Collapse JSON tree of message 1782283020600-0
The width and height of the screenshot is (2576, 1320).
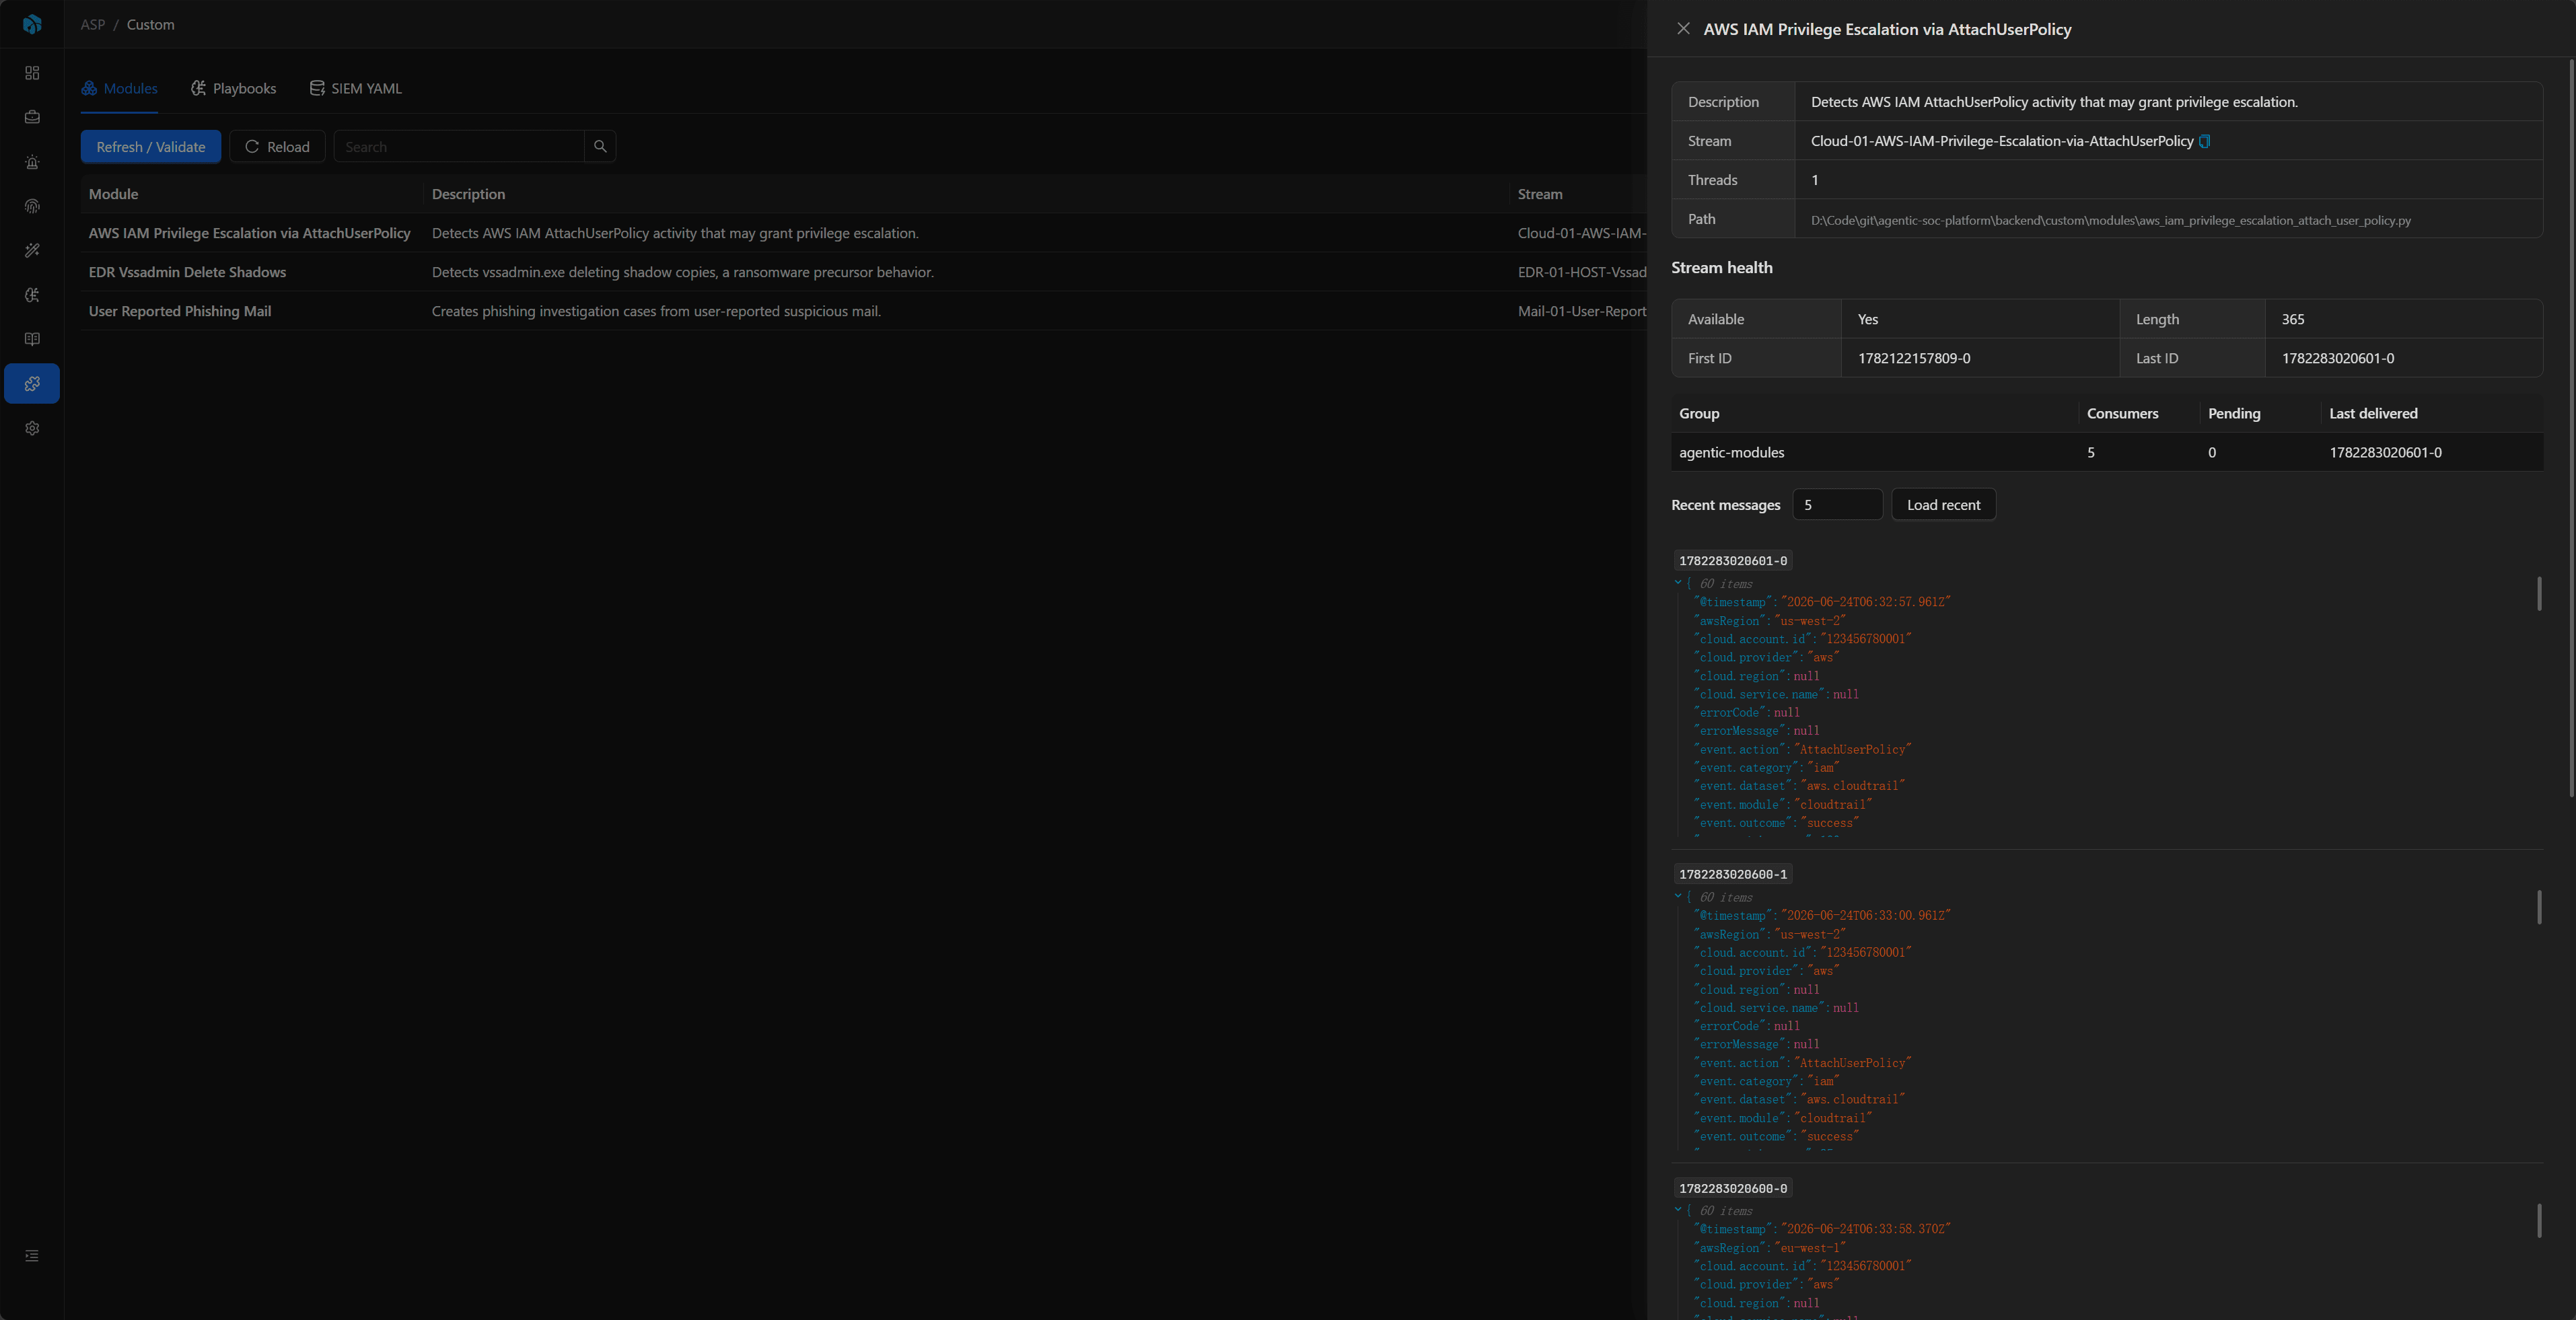[x=1678, y=1210]
